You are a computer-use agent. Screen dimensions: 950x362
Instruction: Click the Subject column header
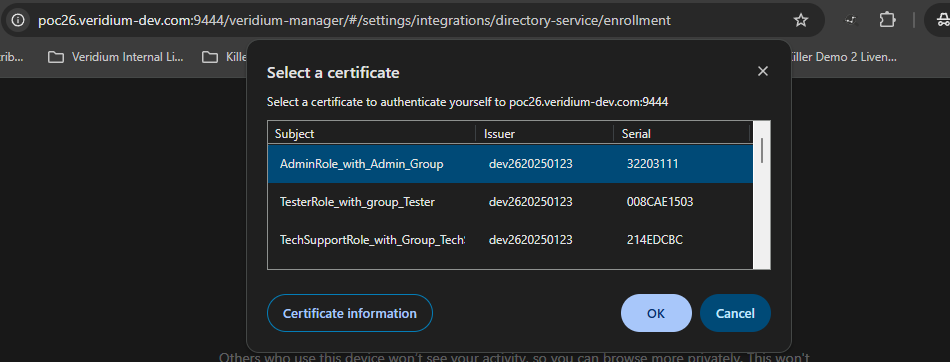(x=372, y=133)
